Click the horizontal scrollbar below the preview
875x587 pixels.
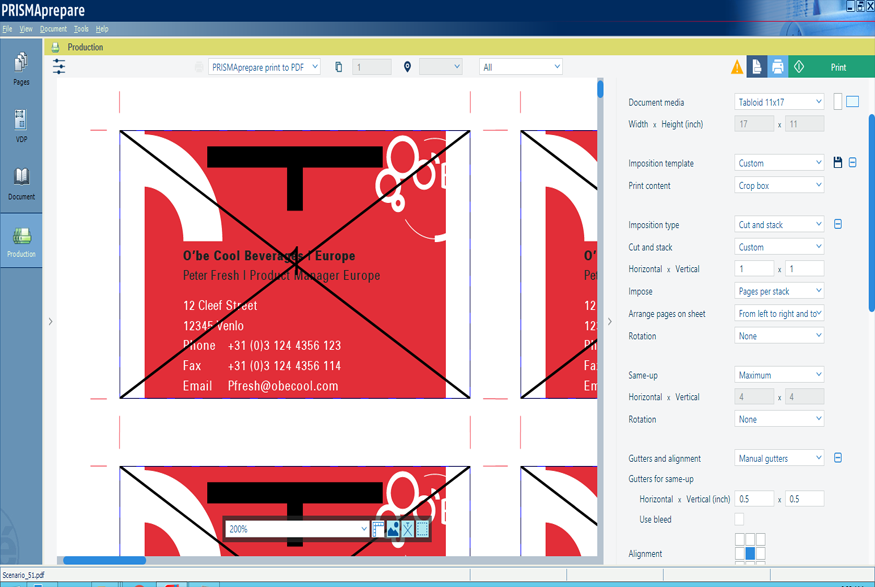(x=104, y=560)
